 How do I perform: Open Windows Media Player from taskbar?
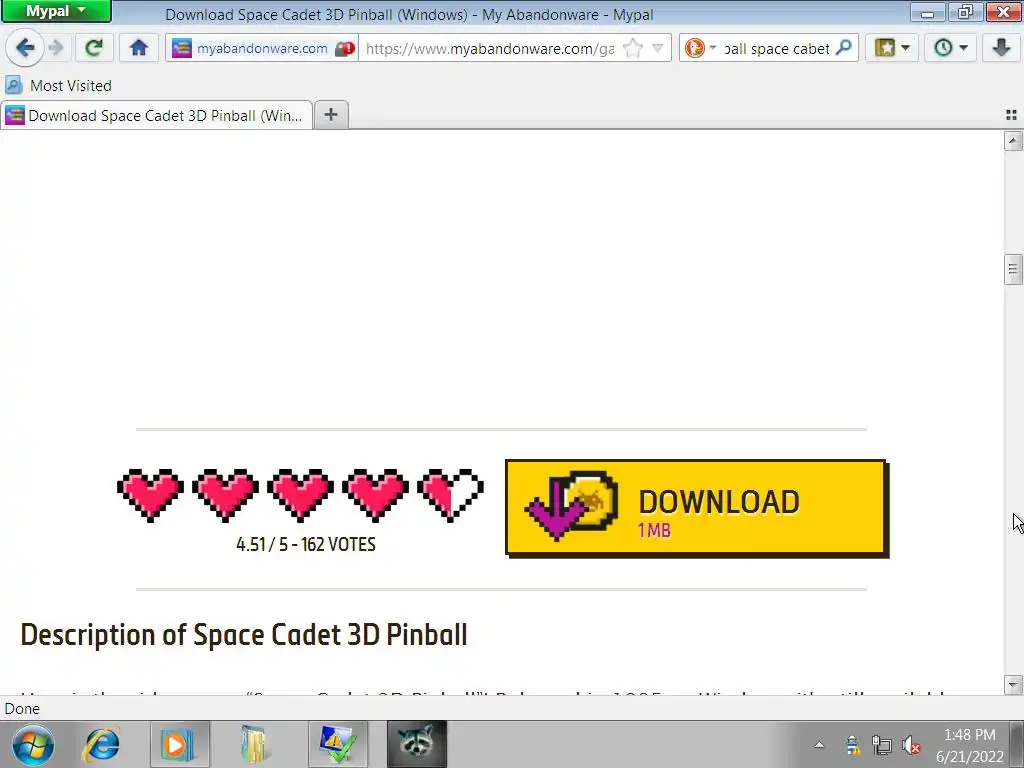(180, 744)
